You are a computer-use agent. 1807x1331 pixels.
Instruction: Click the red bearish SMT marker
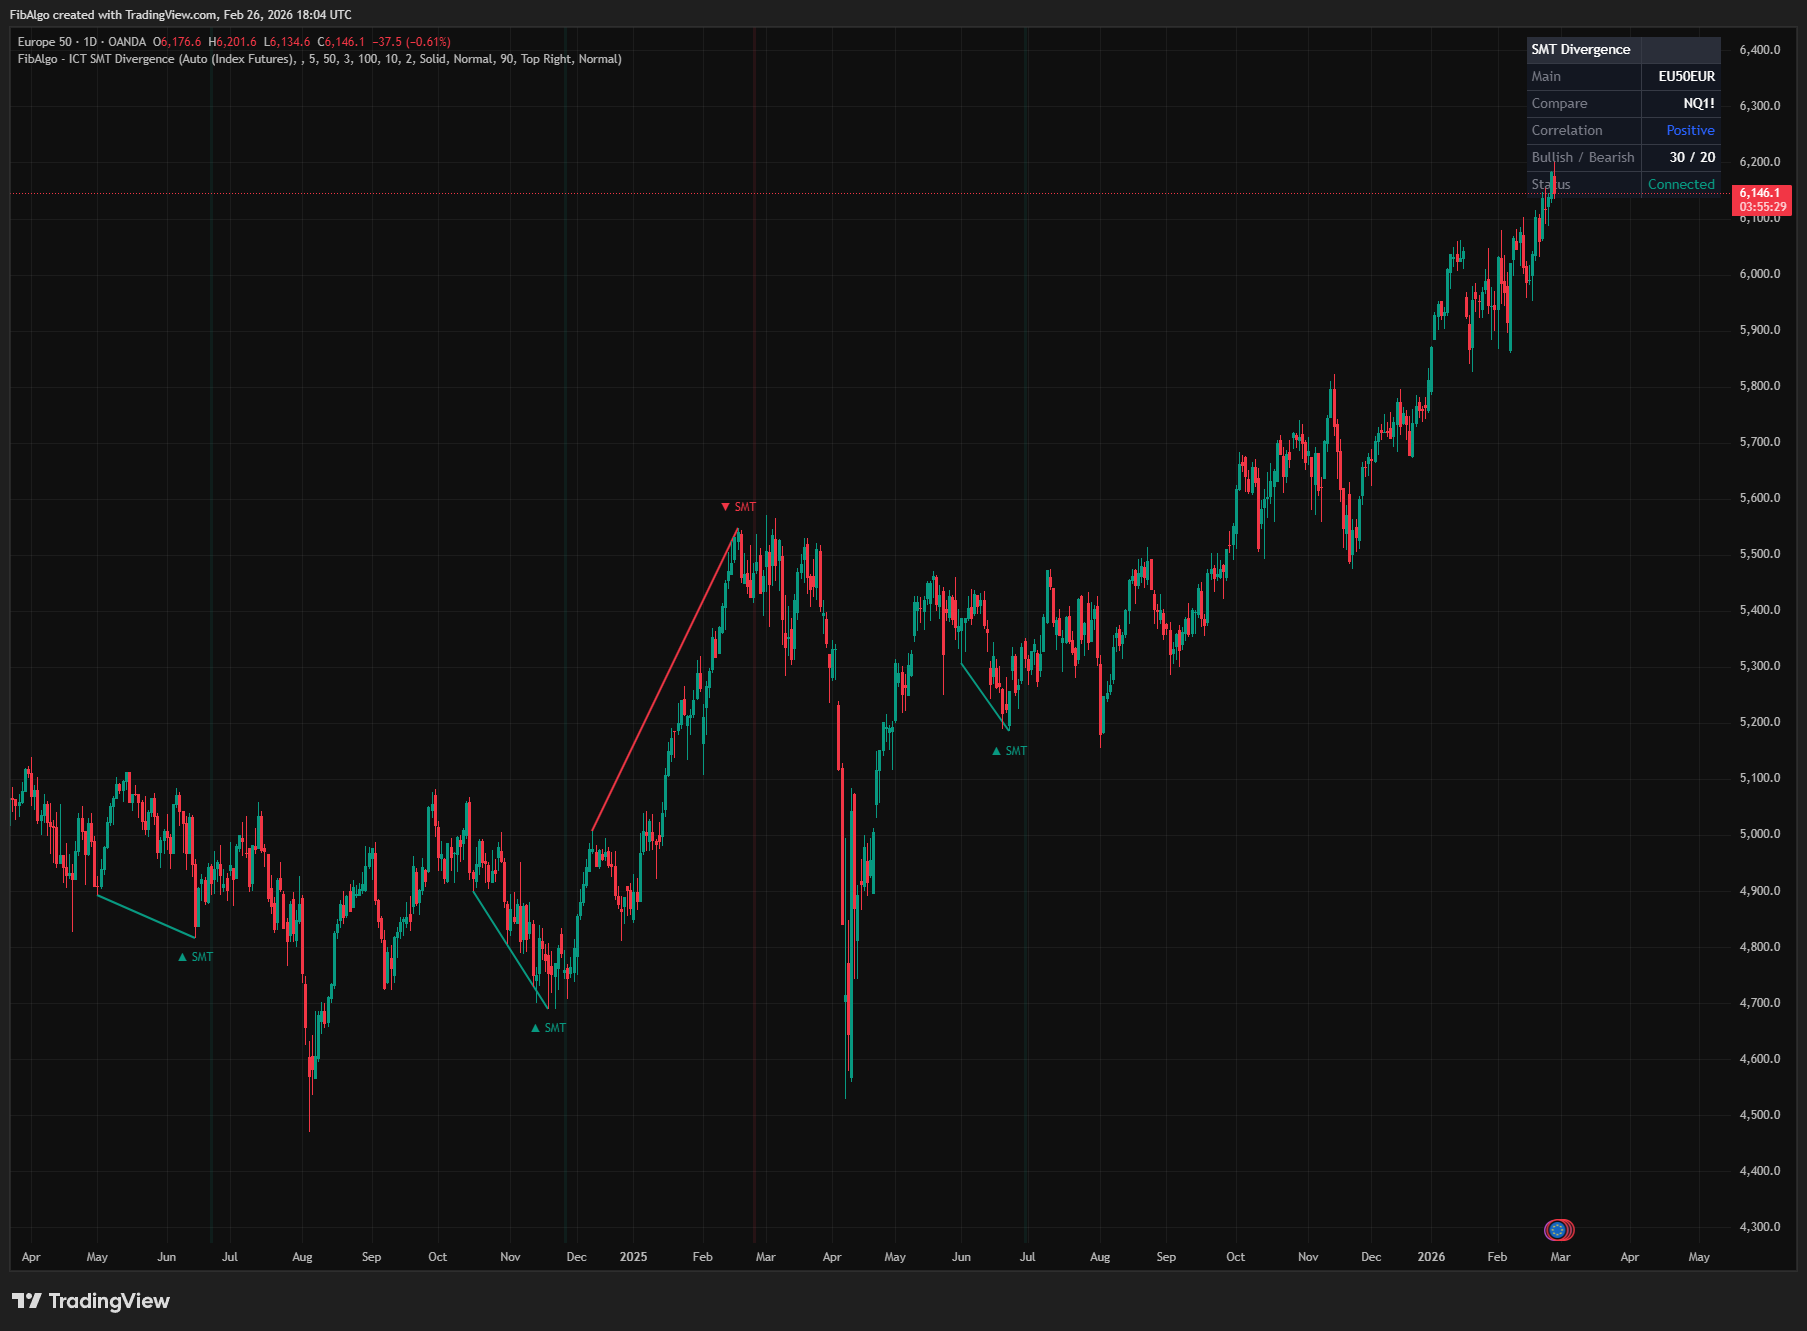[739, 507]
